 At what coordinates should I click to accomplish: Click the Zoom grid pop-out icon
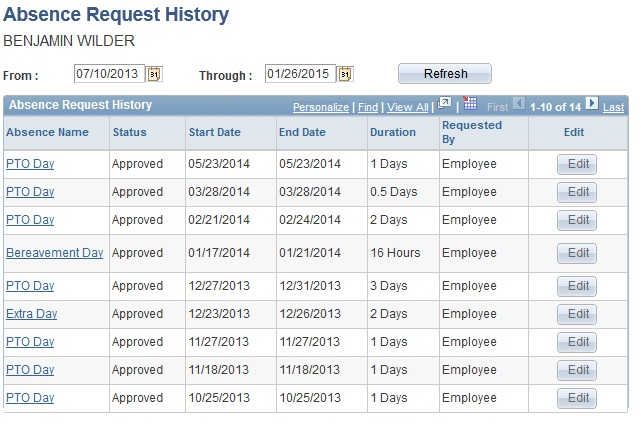[445, 104]
